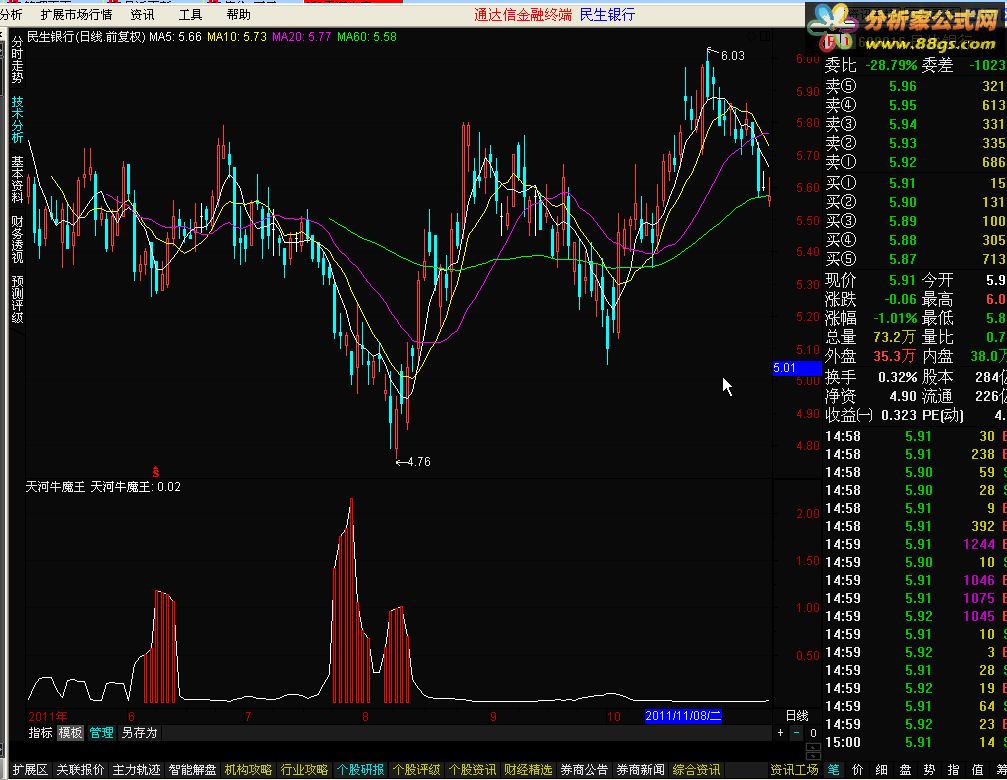Screen dimensions: 1007x780
Task: Click the 卖① 5.92 order row
Action: pyautogui.click(x=915, y=162)
